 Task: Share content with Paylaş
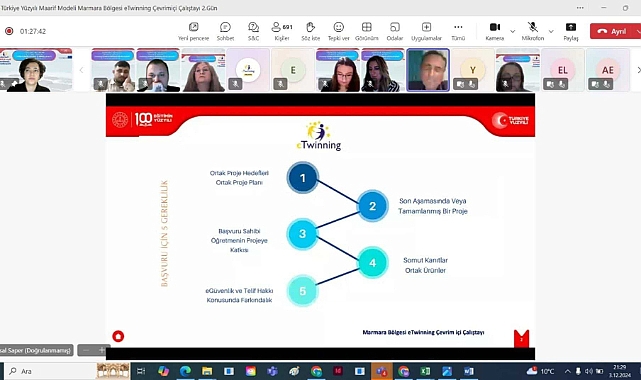(571, 31)
